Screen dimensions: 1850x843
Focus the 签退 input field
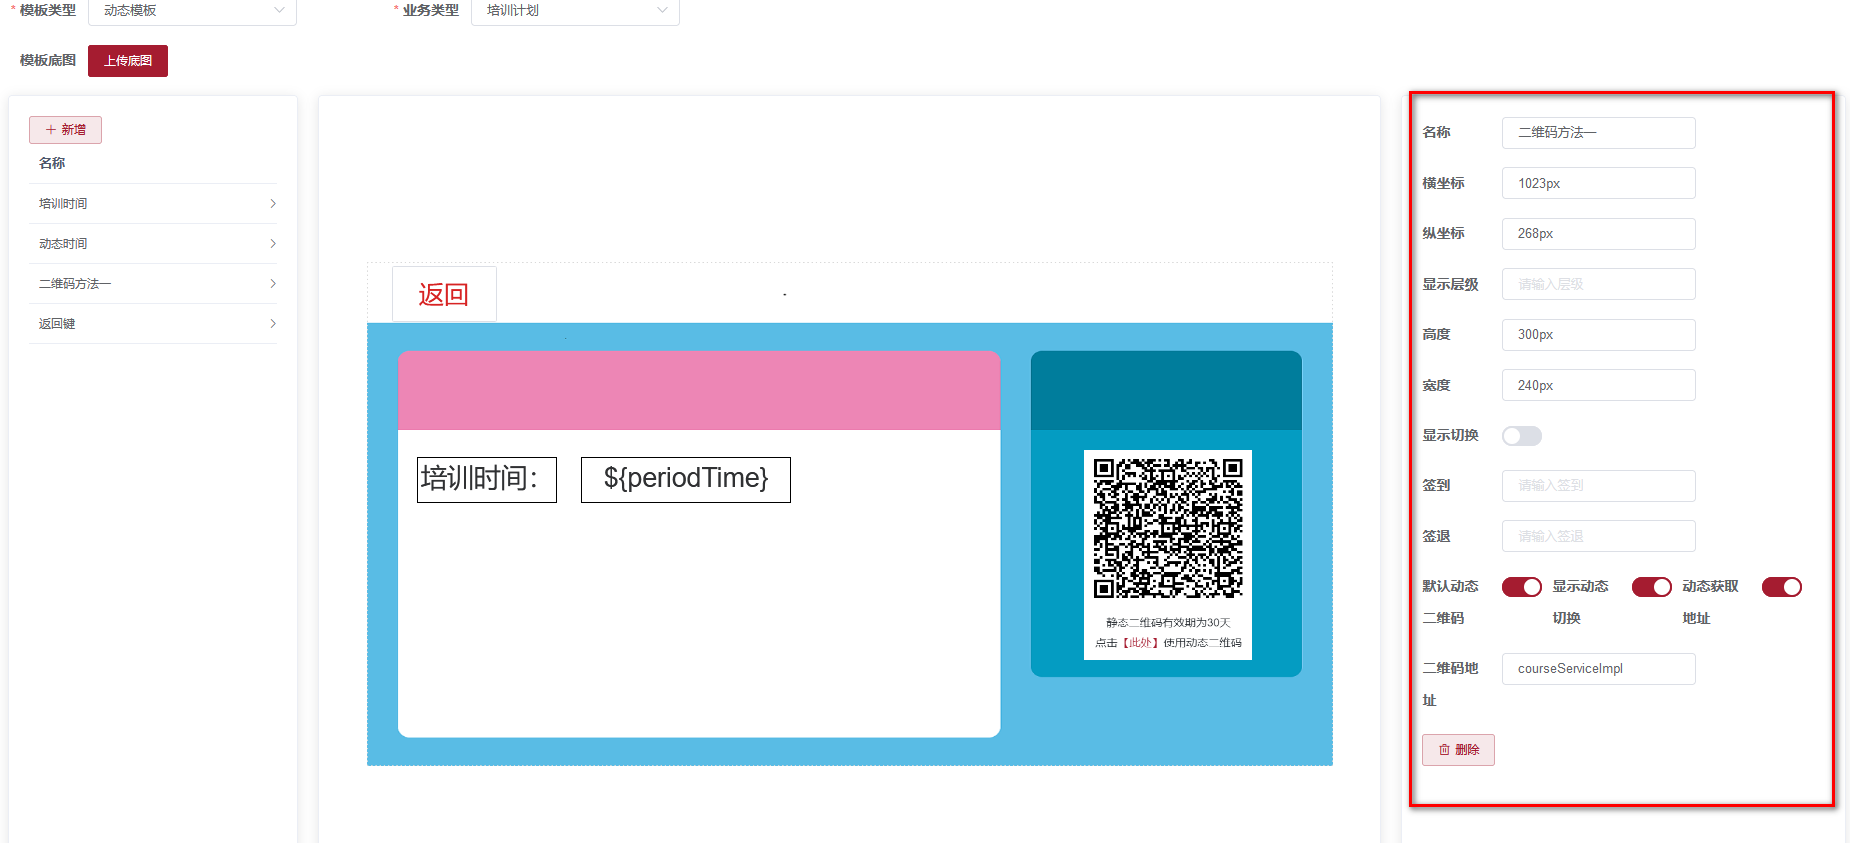tap(1598, 536)
